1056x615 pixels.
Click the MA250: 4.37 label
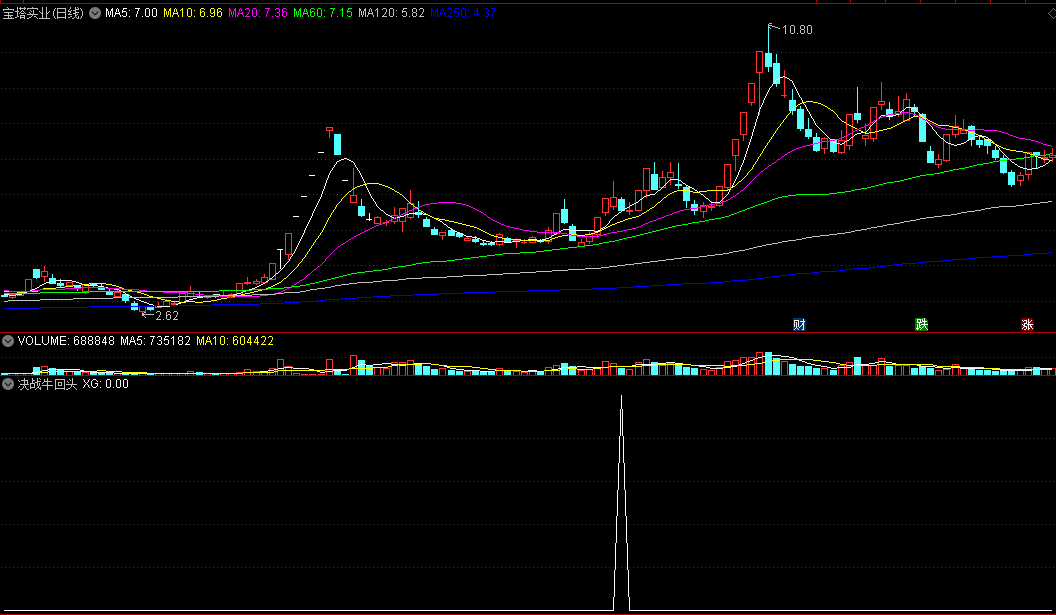[x=463, y=13]
